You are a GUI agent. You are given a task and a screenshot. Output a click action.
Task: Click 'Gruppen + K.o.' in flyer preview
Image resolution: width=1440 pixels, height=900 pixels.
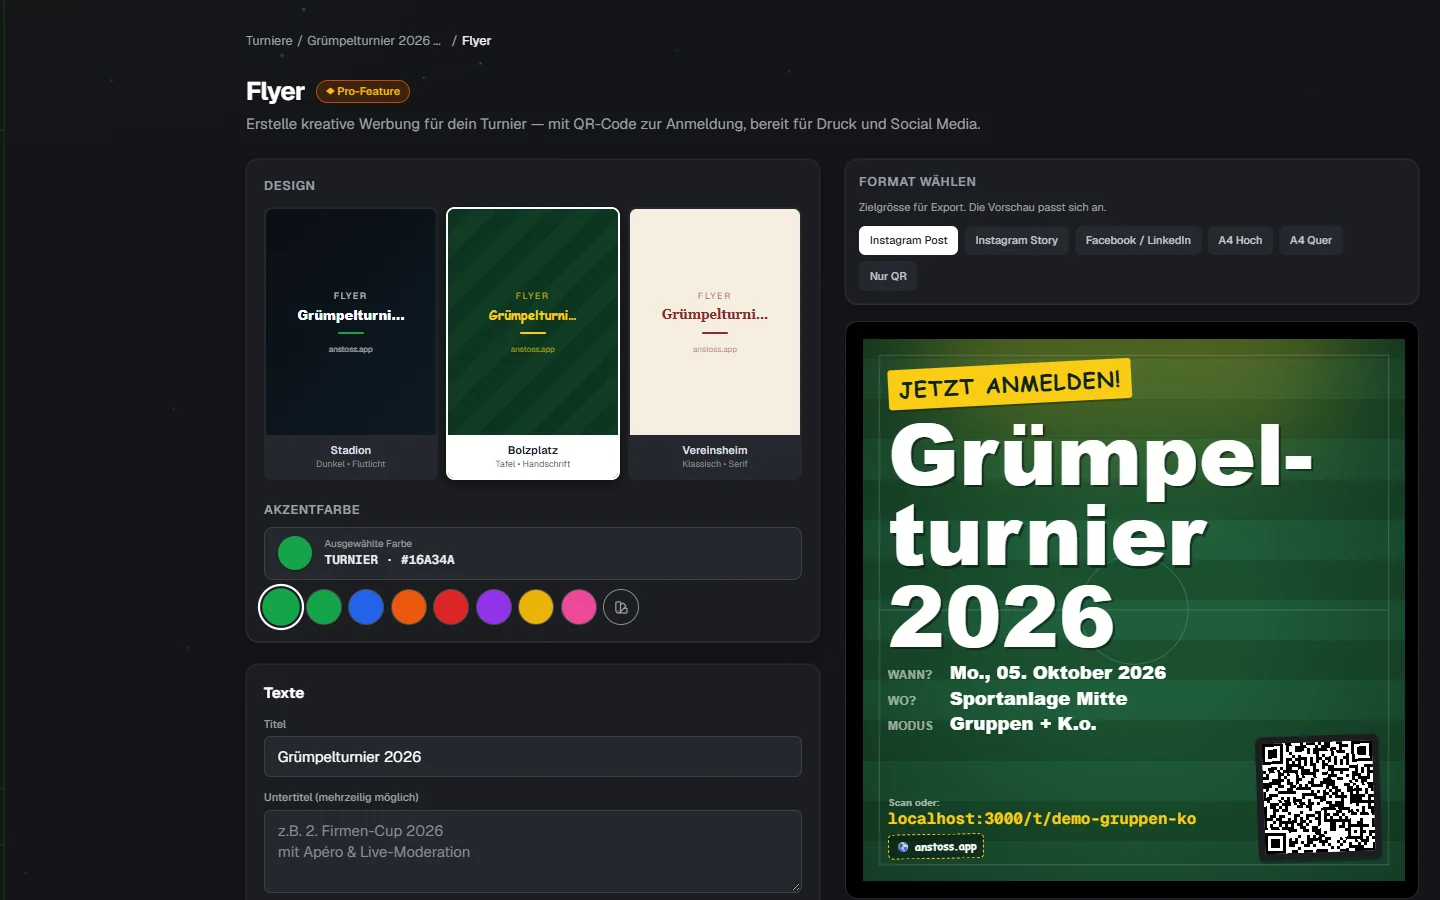coord(1023,724)
